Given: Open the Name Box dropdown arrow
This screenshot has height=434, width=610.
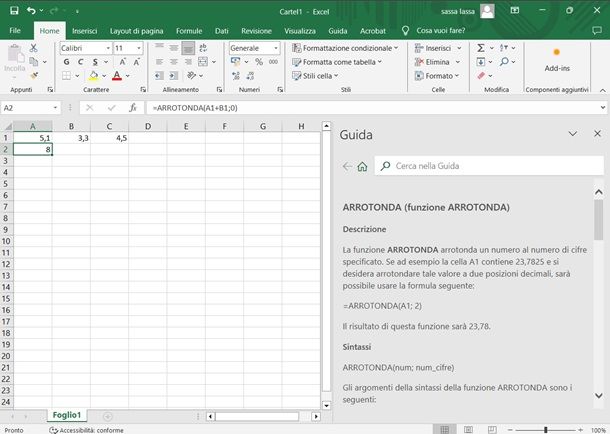Looking at the screenshot, I should (x=55, y=108).
